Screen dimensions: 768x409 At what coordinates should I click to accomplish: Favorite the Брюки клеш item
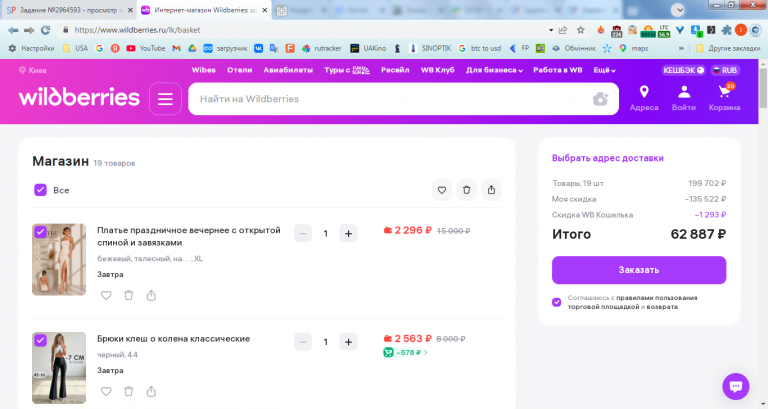pyautogui.click(x=106, y=391)
